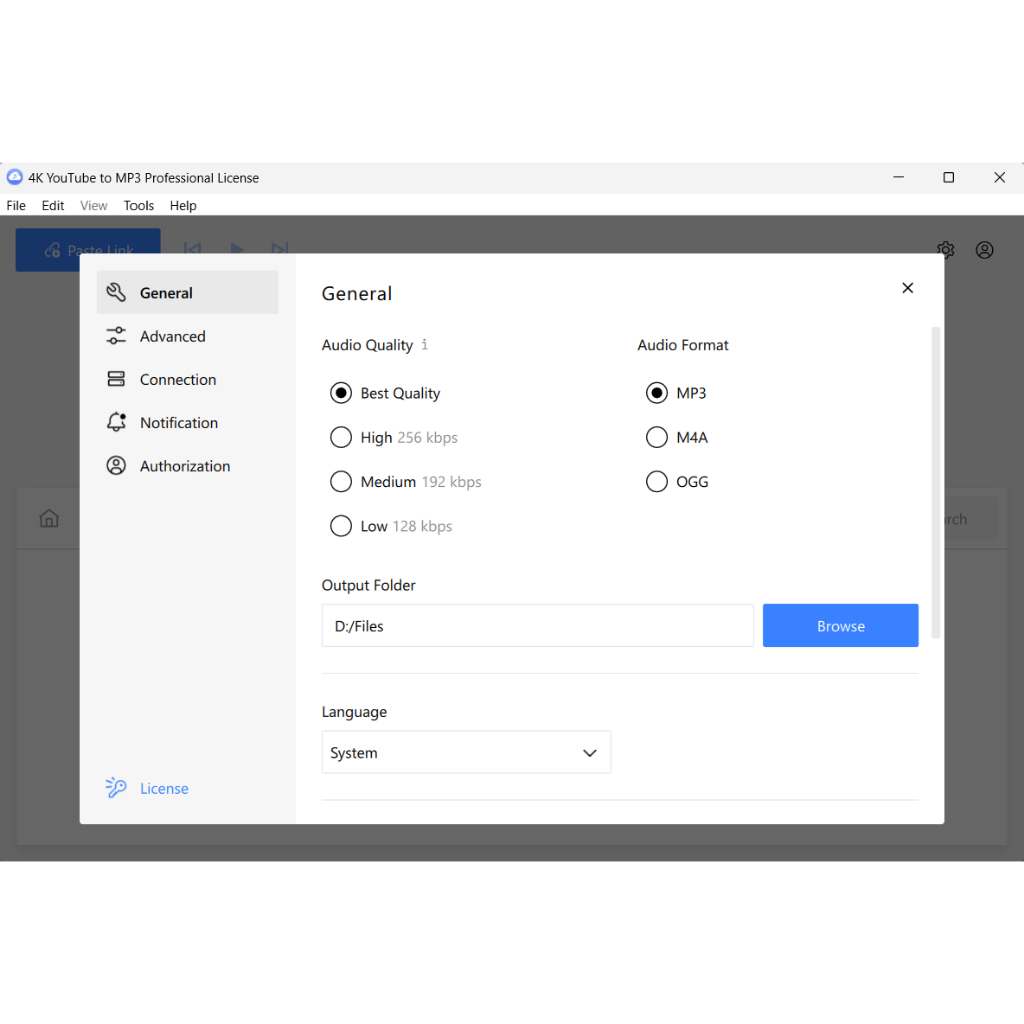Select High 256 kbps audio quality

(x=341, y=438)
